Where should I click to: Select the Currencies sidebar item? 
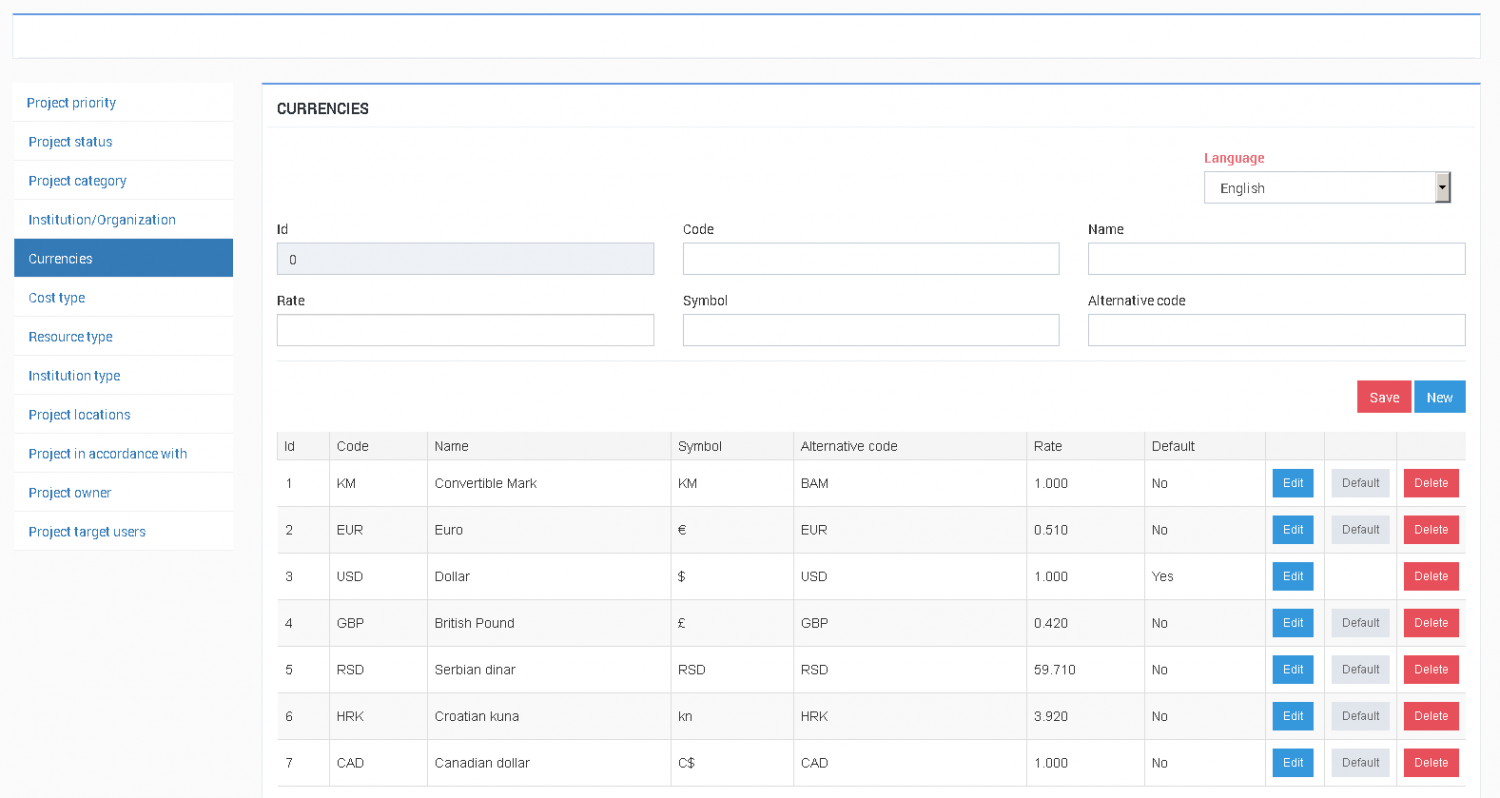pyautogui.click(x=60, y=258)
